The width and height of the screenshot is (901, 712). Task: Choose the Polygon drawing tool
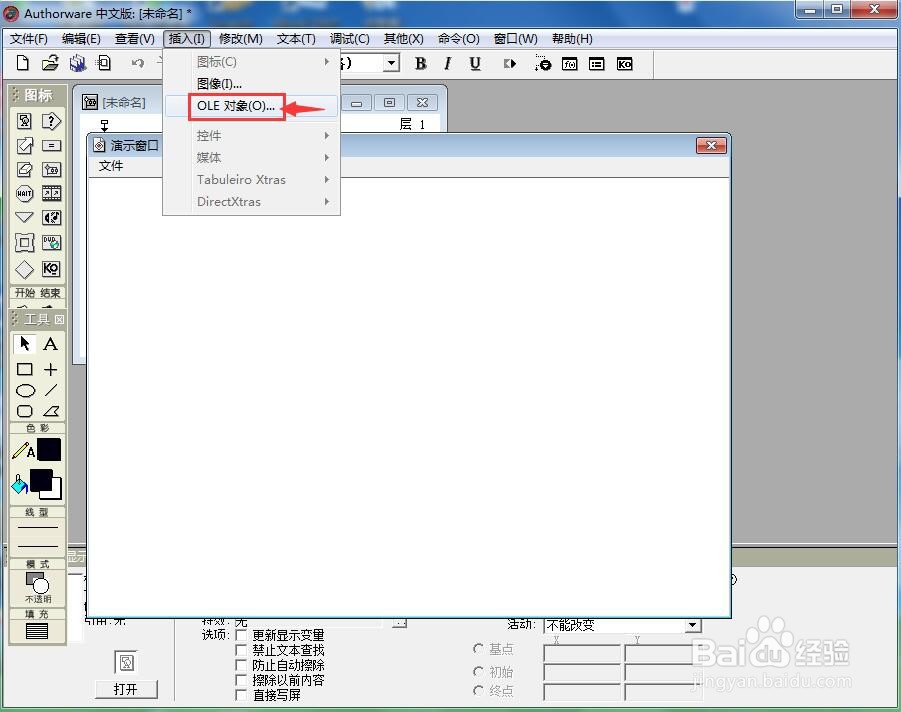[x=51, y=411]
